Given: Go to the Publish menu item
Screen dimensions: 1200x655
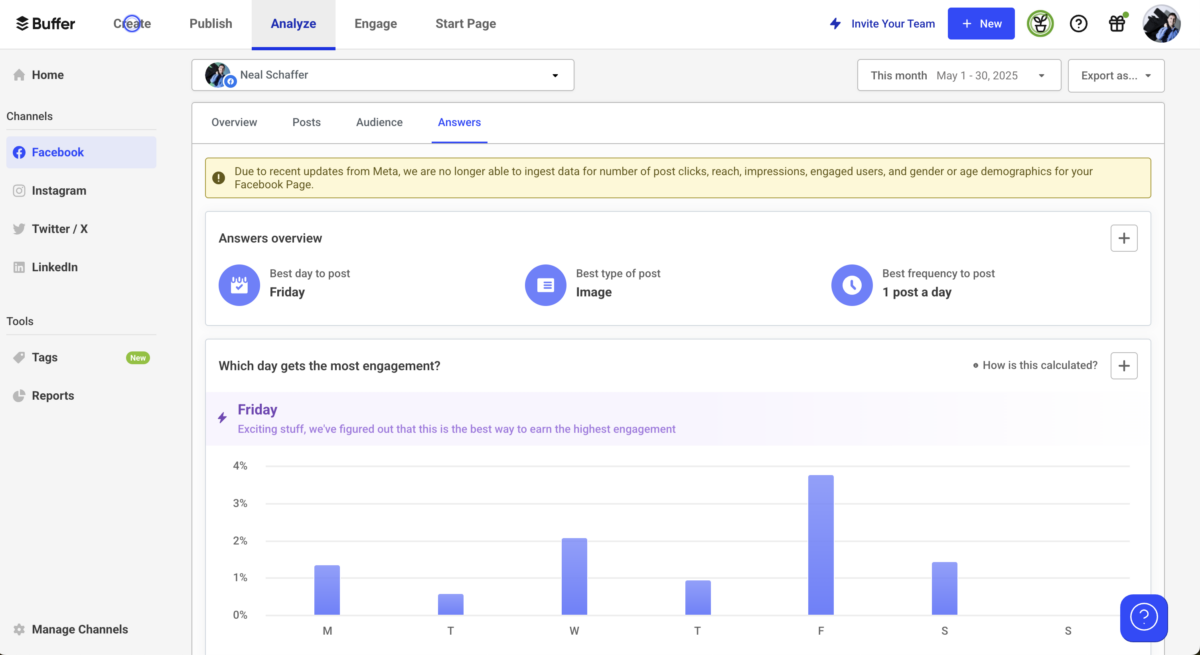Looking at the screenshot, I should (211, 24).
